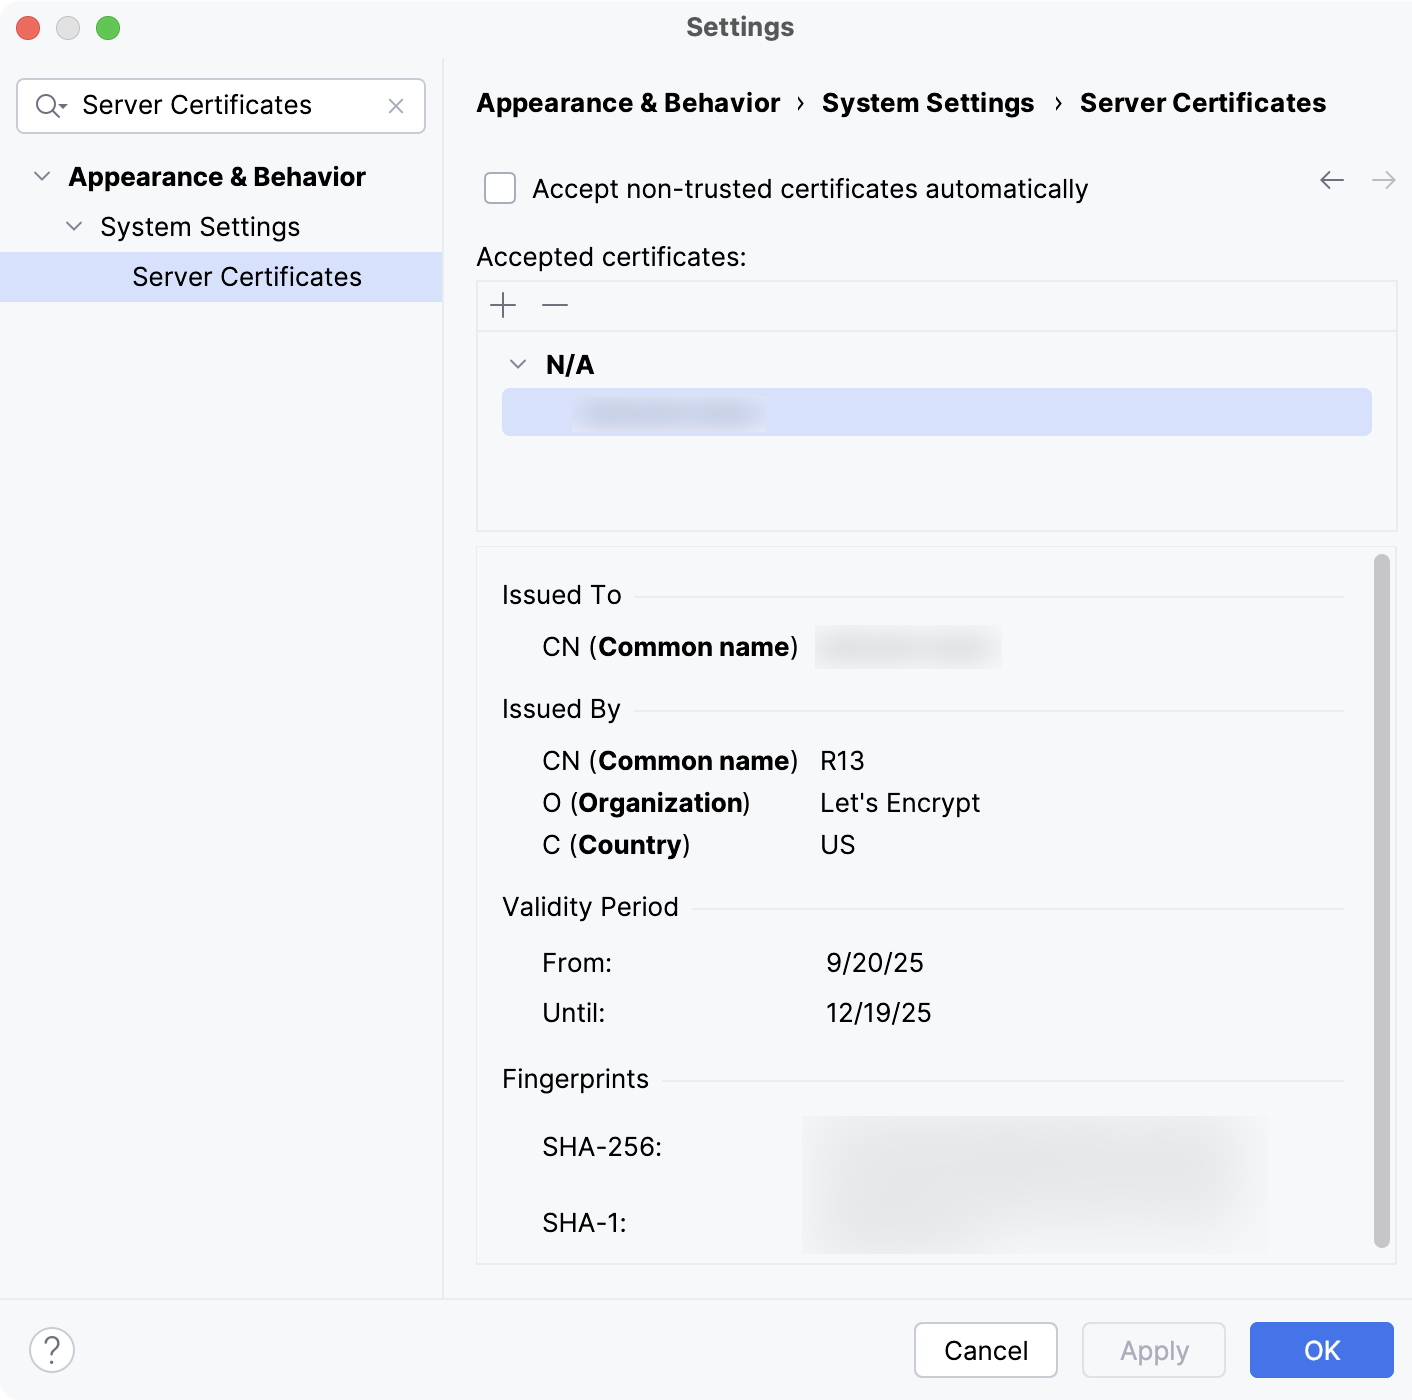Apply the current settings

(x=1154, y=1350)
